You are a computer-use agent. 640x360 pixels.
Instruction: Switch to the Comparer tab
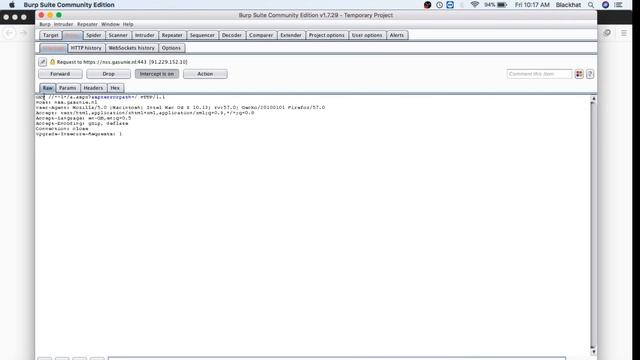[261, 35]
